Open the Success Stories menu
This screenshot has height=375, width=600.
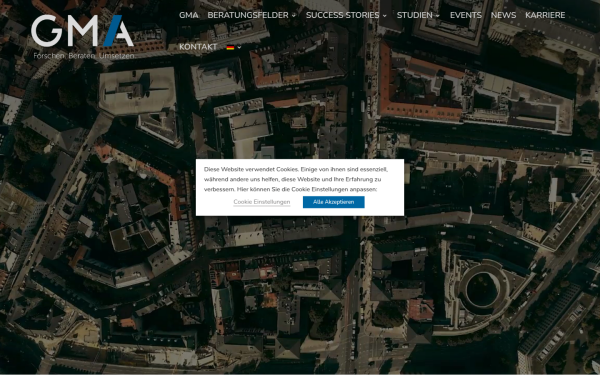point(342,15)
